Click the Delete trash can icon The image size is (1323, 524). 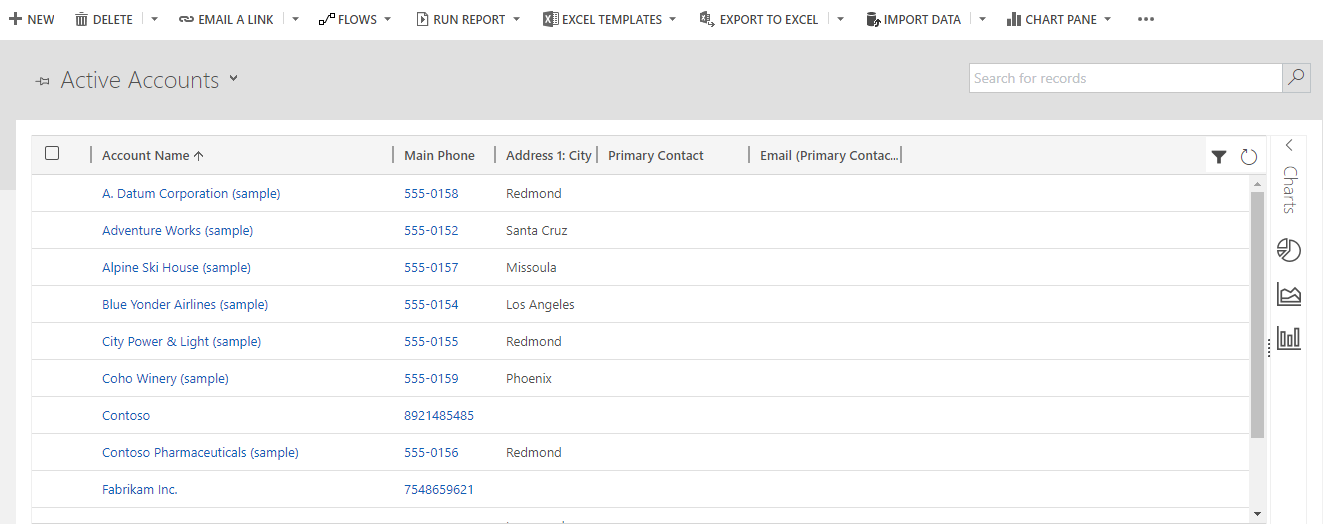pos(81,19)
